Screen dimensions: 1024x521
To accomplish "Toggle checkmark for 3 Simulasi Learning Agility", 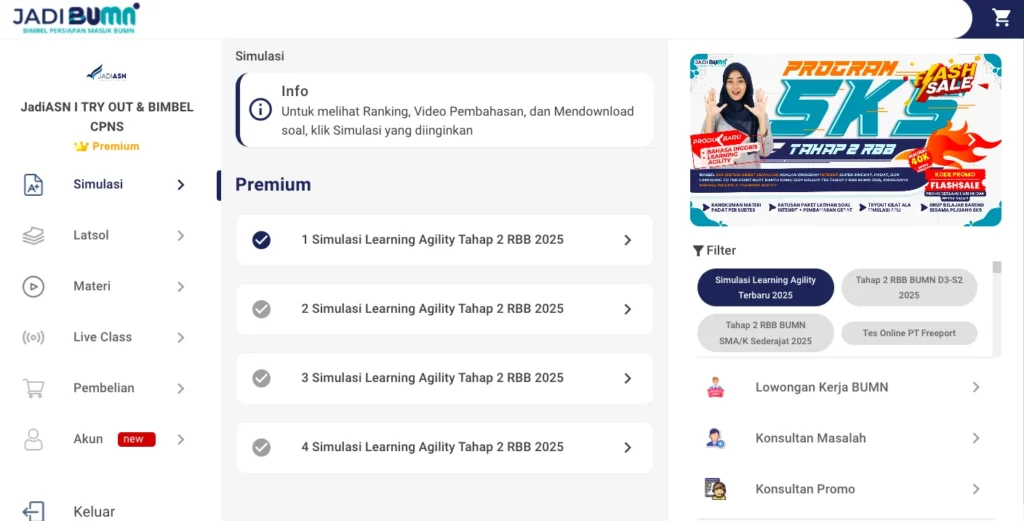I will tap(261, 379).
